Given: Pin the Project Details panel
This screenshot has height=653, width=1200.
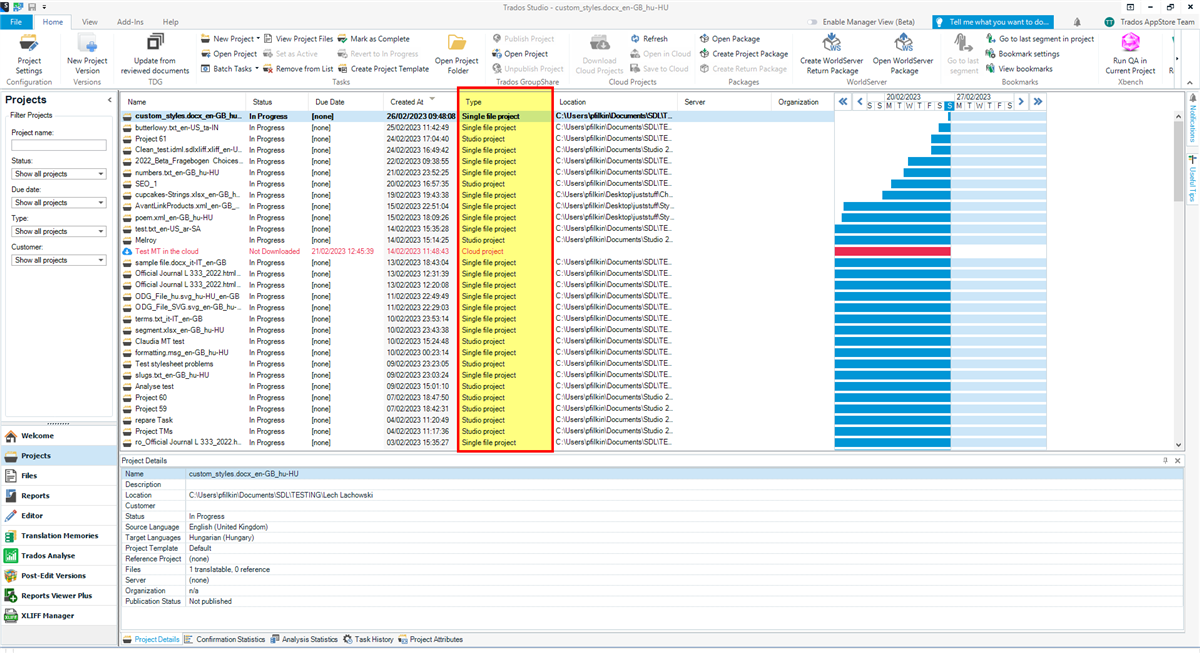Looking at the screenshot, I should [1164, 460].
